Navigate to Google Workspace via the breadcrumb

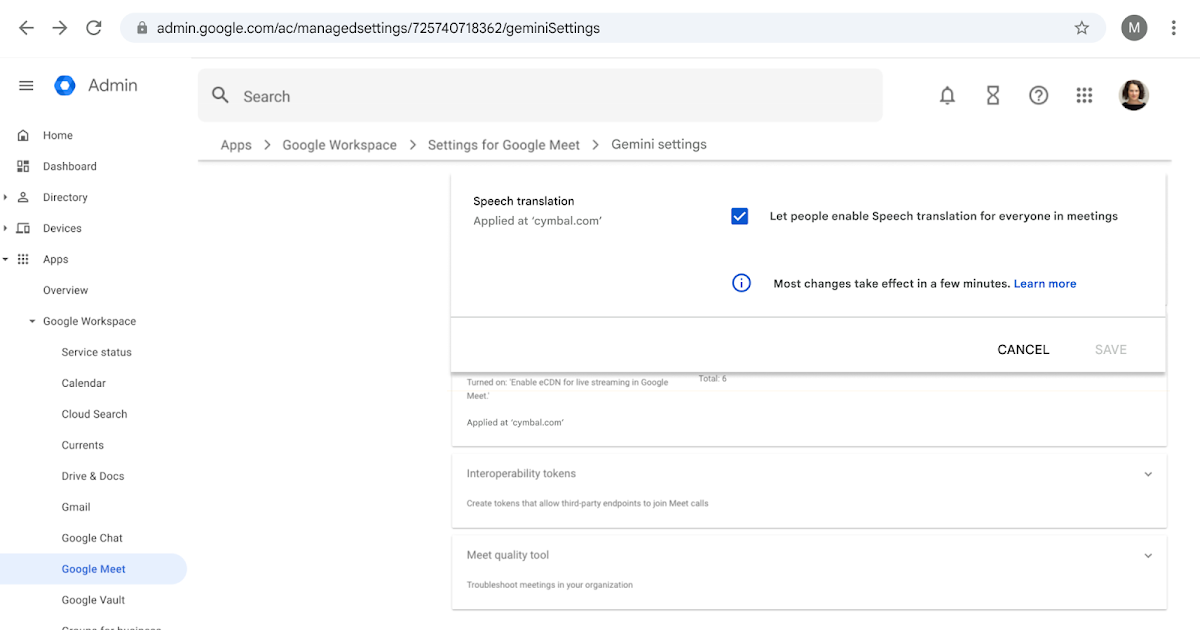click(339, 144)
